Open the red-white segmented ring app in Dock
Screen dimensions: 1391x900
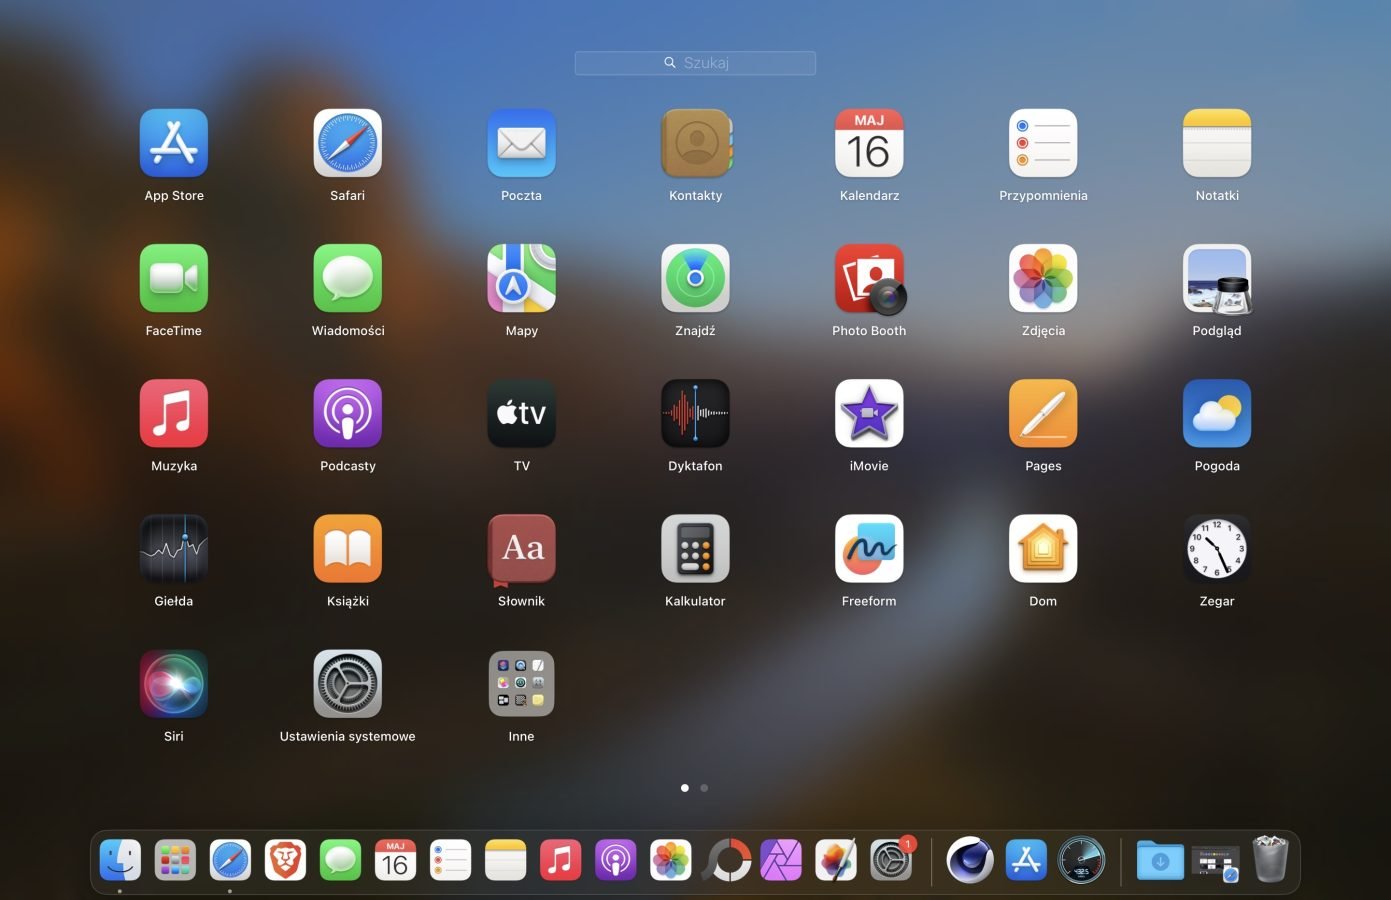click(x=726, y=860)
